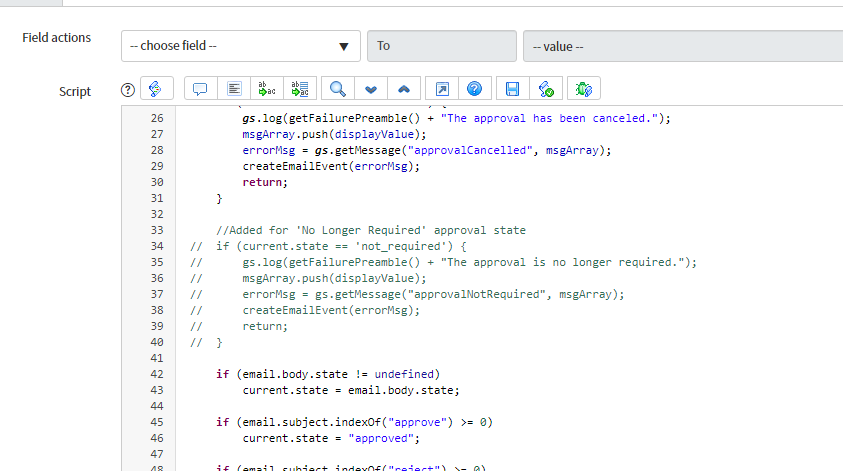
Task: Open editor help blue question icon
Action: [x=475, y=89]
